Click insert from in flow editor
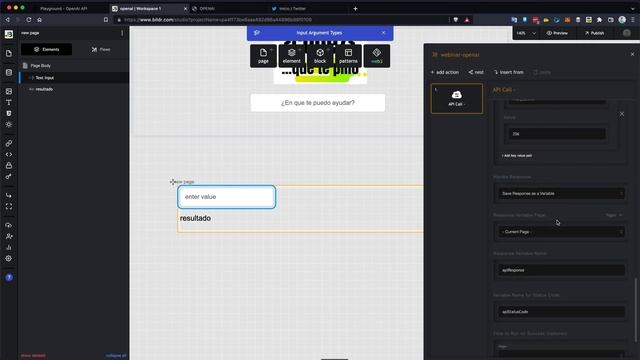 coord(509,72)
